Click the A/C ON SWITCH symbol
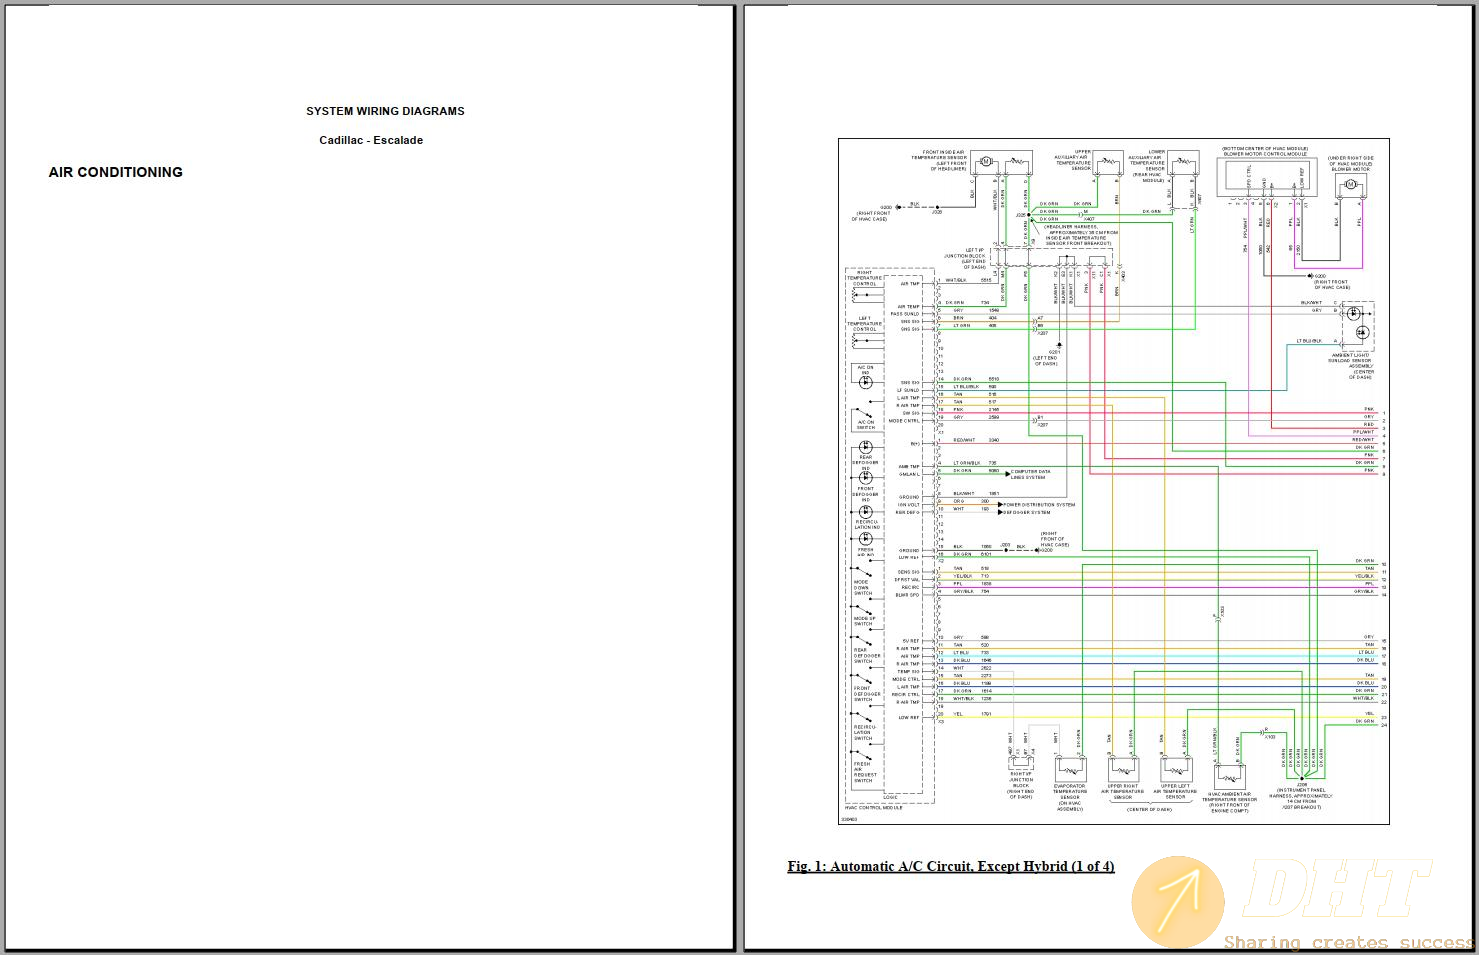 865,413
